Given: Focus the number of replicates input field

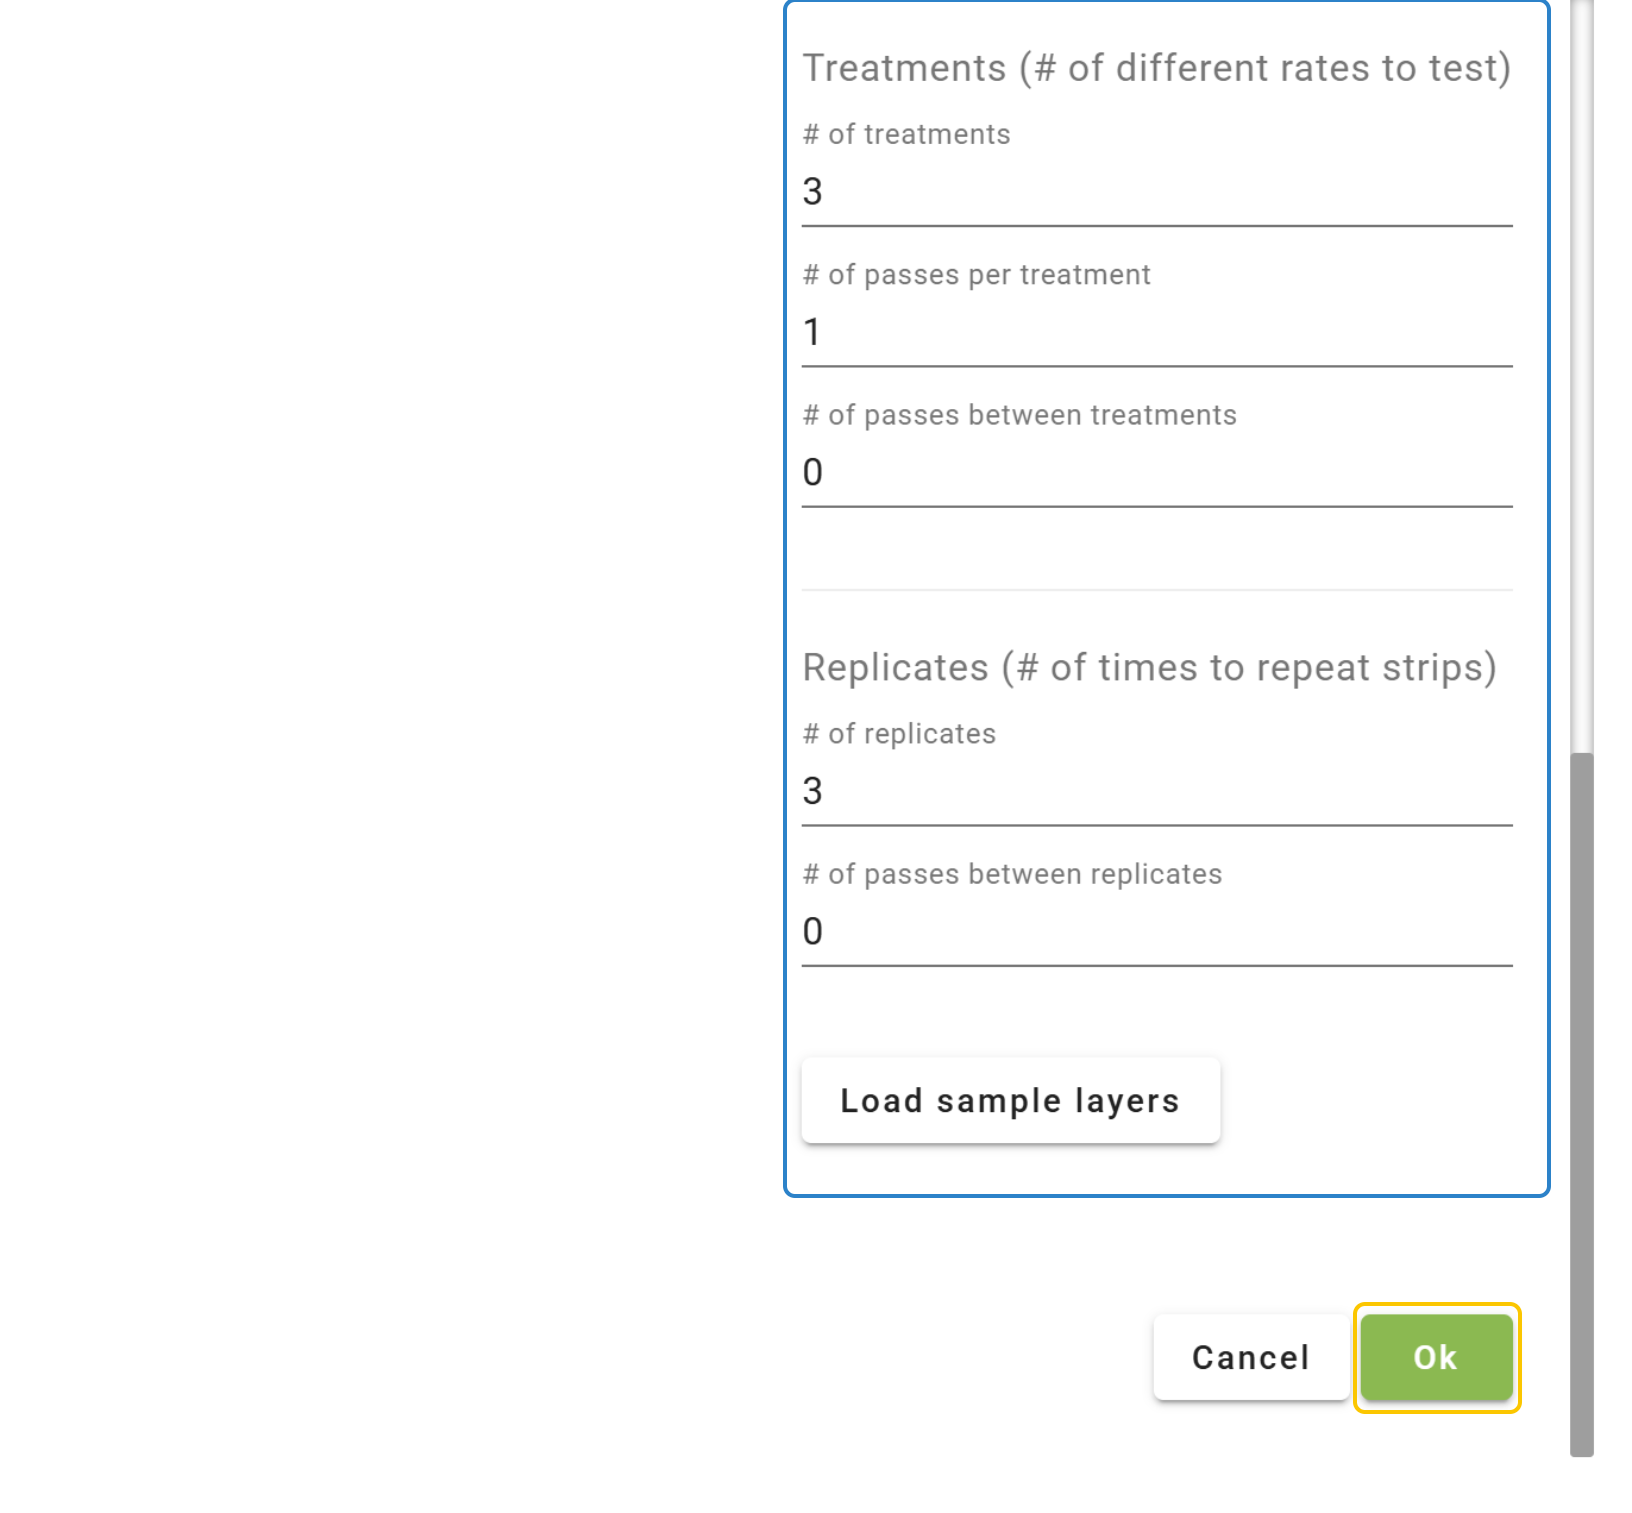Looking at the screenshot, I should 1156,791.
